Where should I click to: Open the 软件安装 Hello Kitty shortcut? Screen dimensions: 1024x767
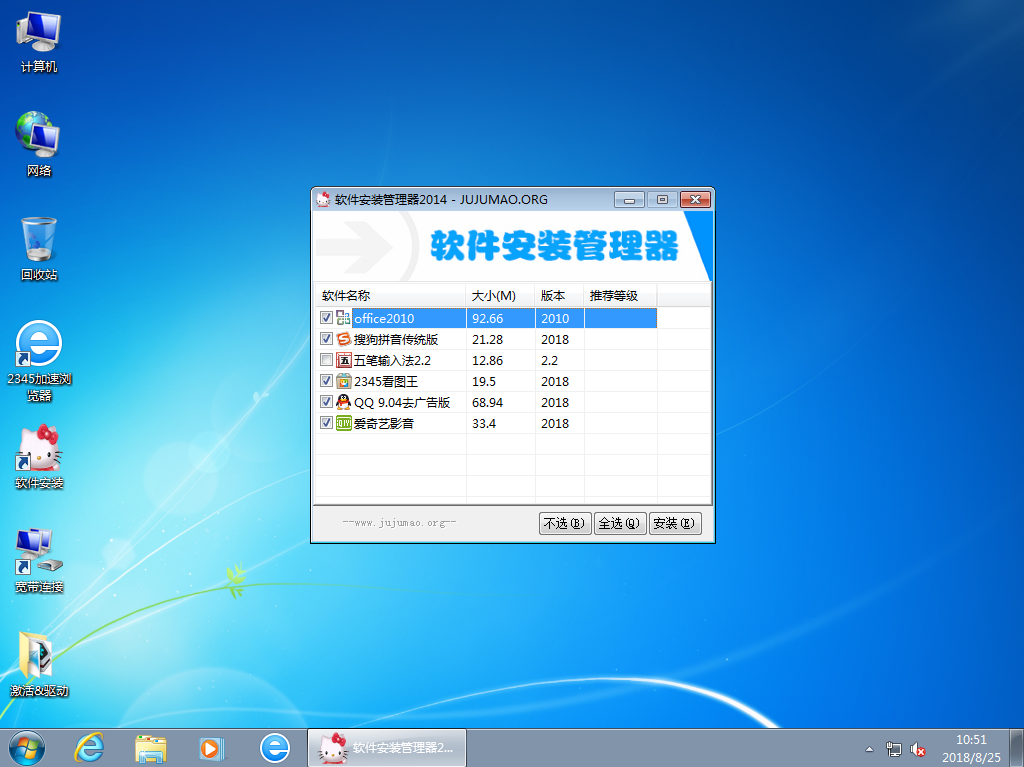click(x=39, y=455)
